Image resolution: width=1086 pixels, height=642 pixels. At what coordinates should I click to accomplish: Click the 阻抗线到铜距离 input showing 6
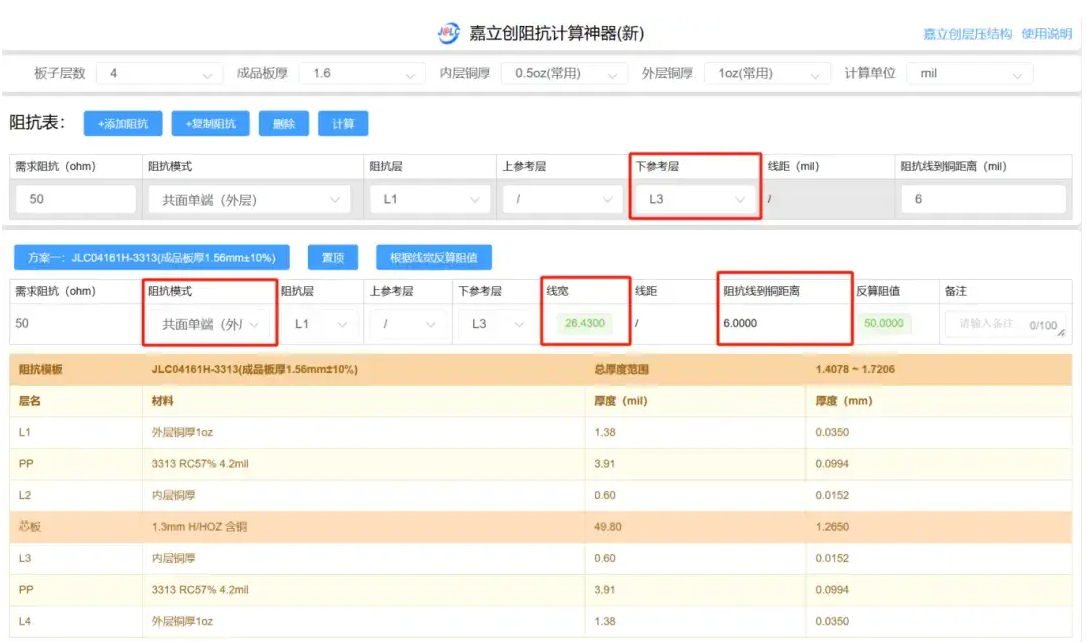tap(983, 199)
